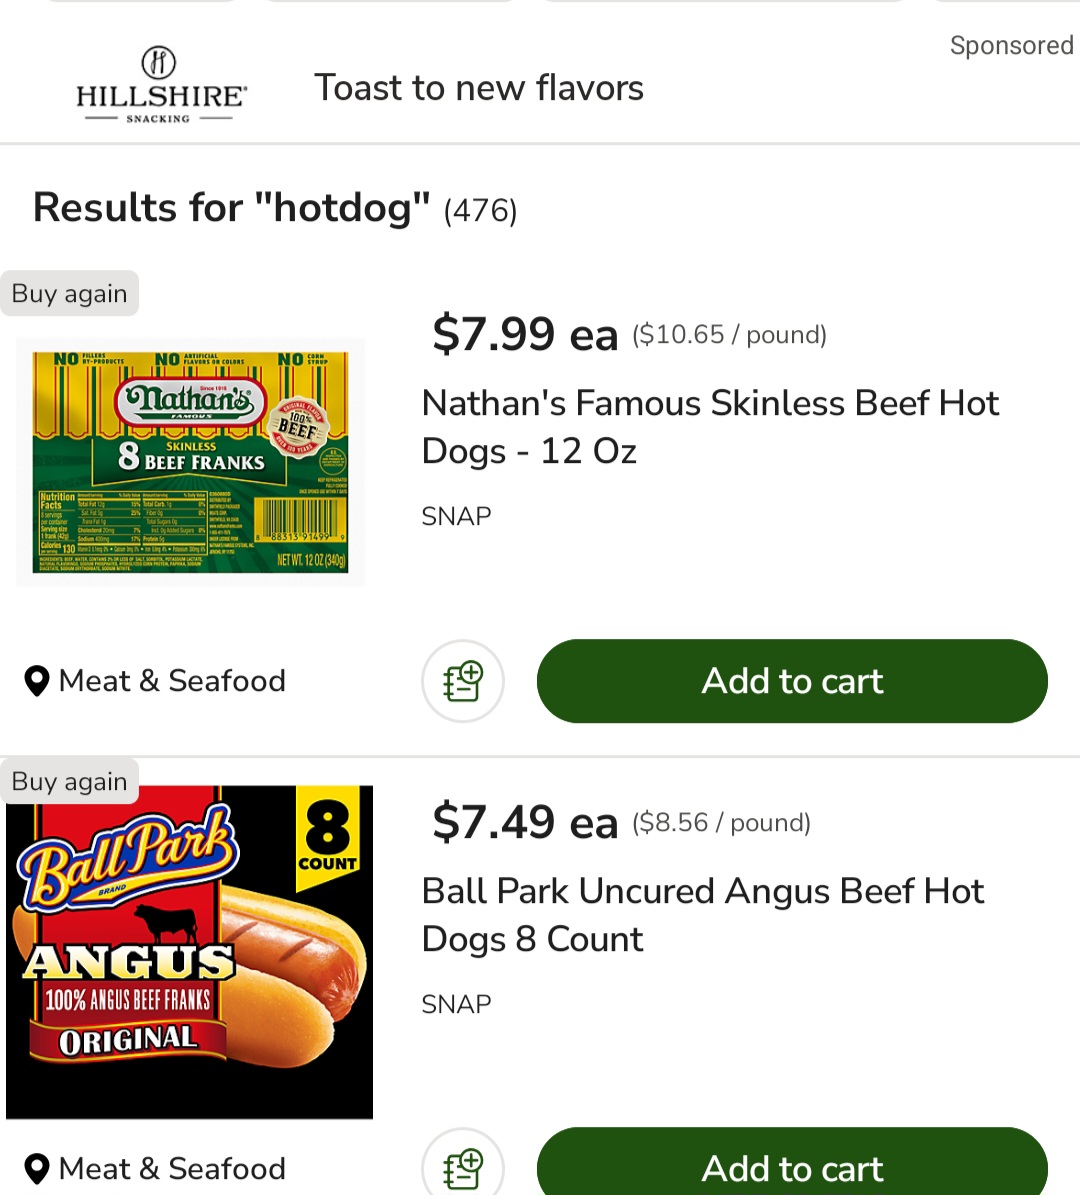Viewport: 1080px width, 1195px height.
Task: Tap Sponsored label on Hillshire banner
Action: pyautogui.click(x=1012, y=45)
